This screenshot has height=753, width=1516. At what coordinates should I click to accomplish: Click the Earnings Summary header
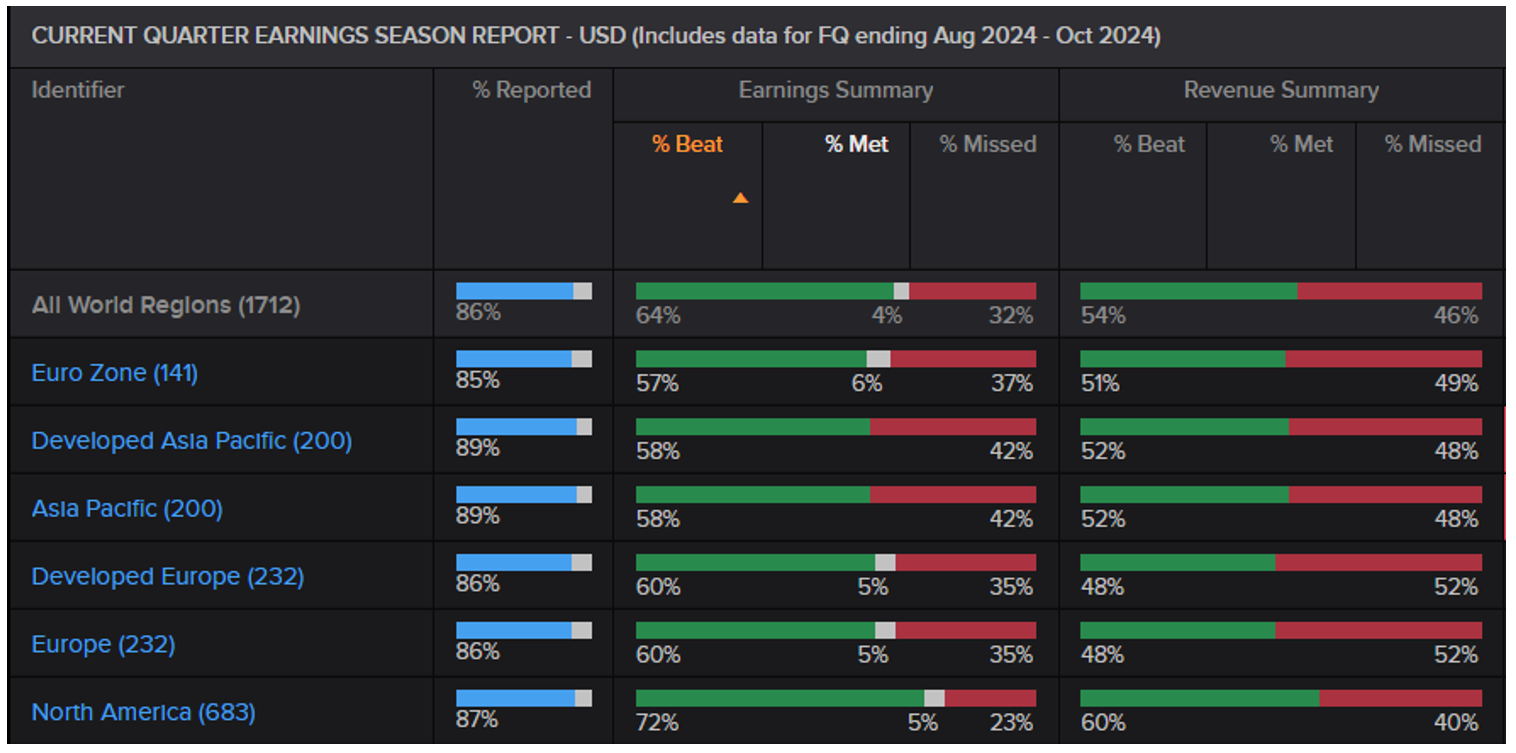click(x=836, y=91)
